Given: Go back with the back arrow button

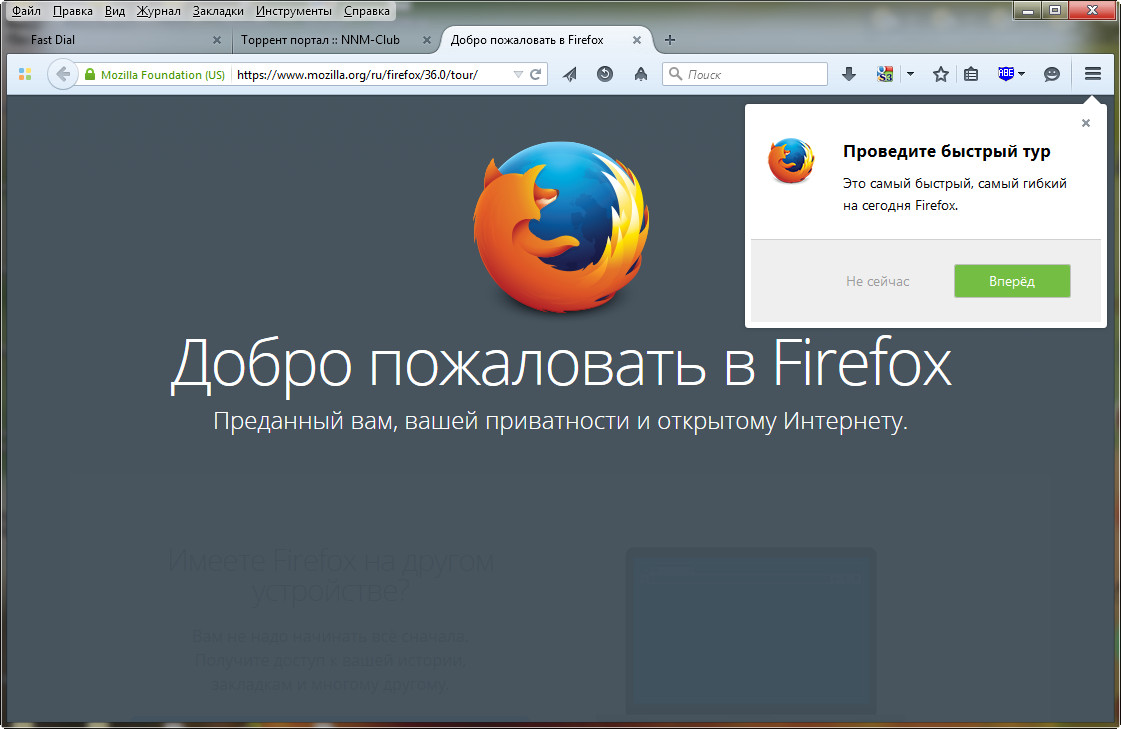Looking at the screenshot, I should (x=63, y=74).
